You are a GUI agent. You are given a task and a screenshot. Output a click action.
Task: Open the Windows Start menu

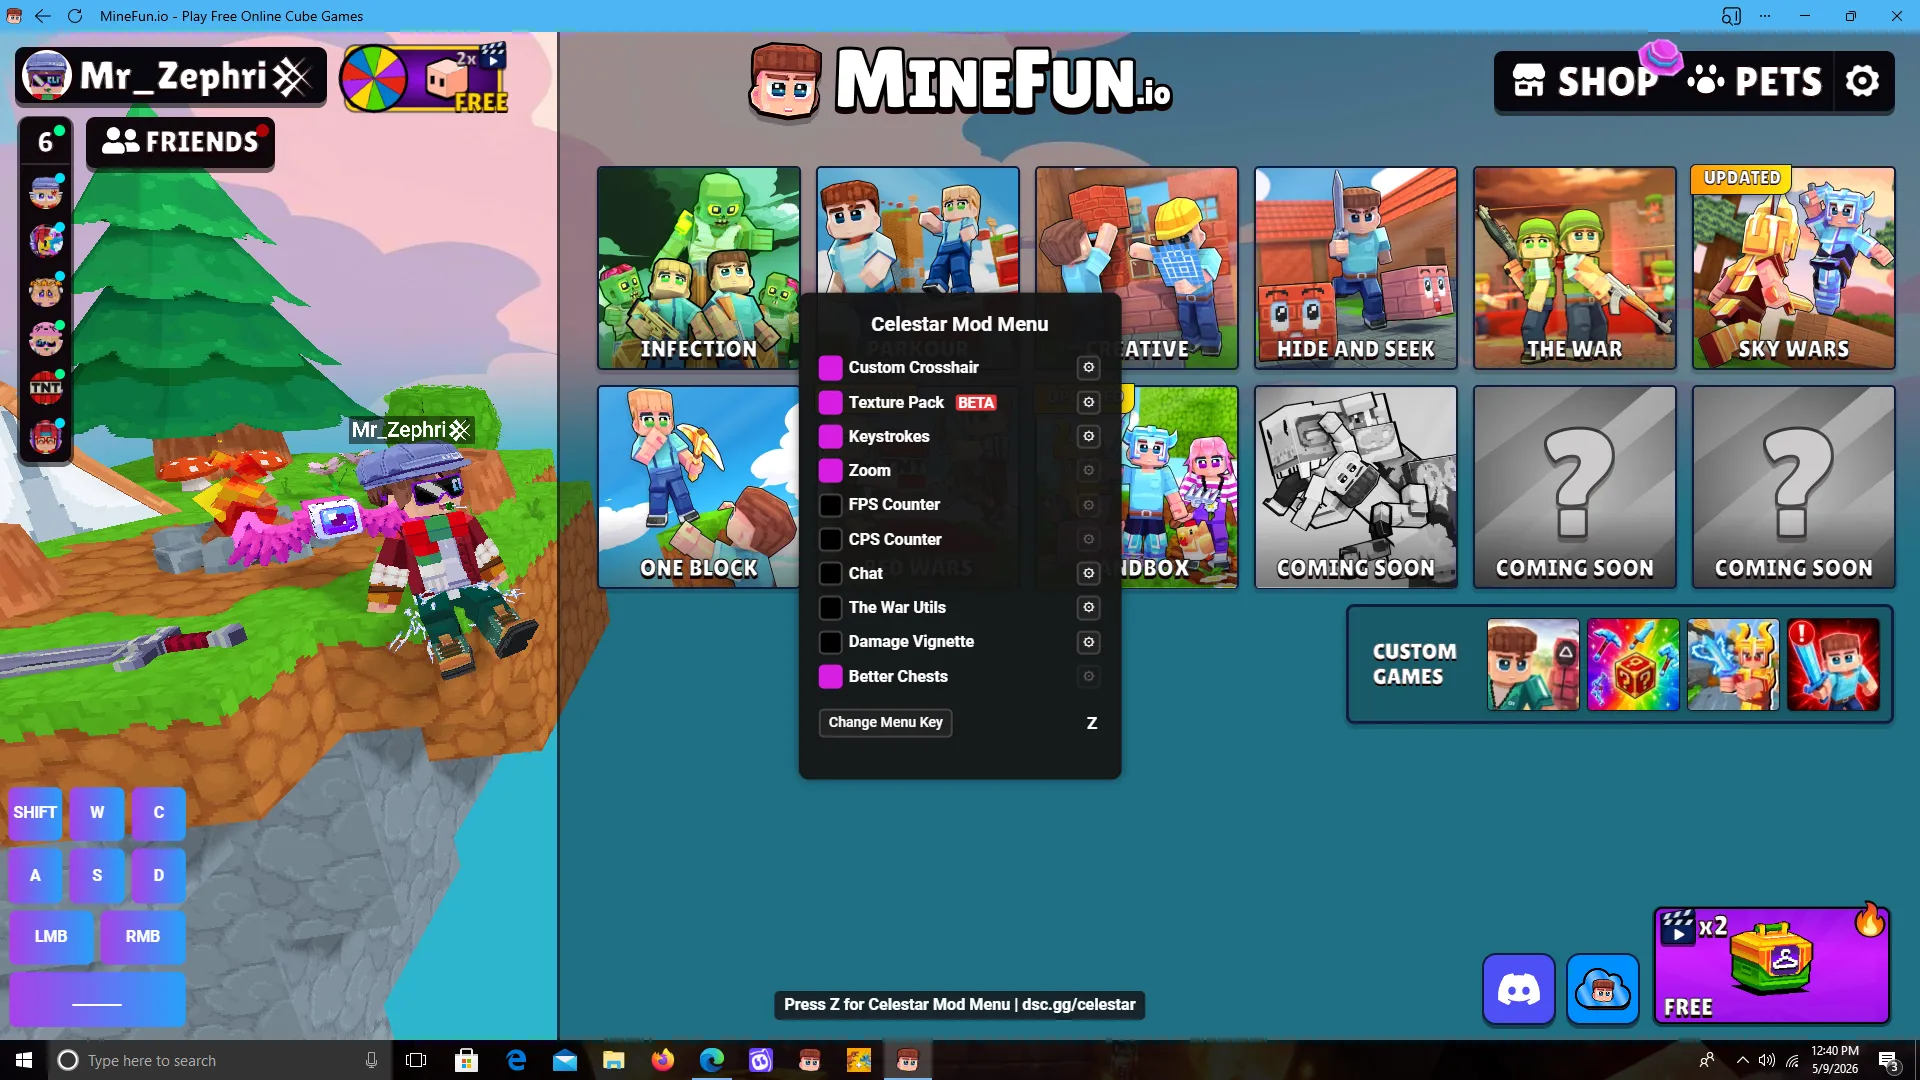(x=24, y=1060)
